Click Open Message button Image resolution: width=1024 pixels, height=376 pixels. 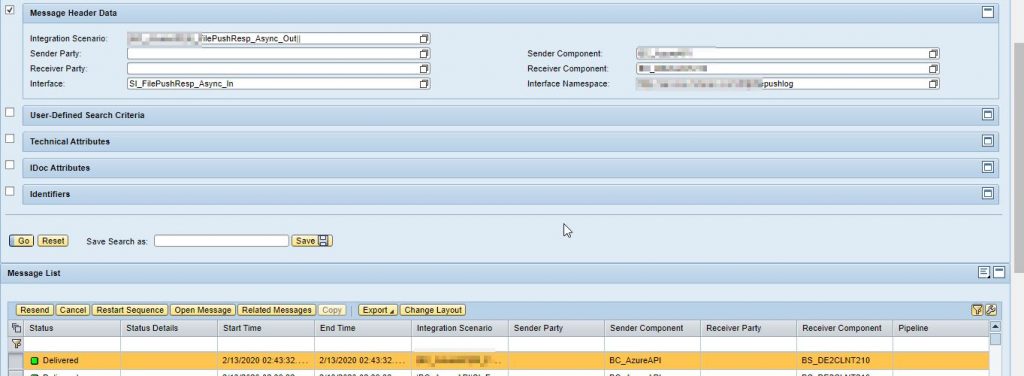(x=203, y=310)
